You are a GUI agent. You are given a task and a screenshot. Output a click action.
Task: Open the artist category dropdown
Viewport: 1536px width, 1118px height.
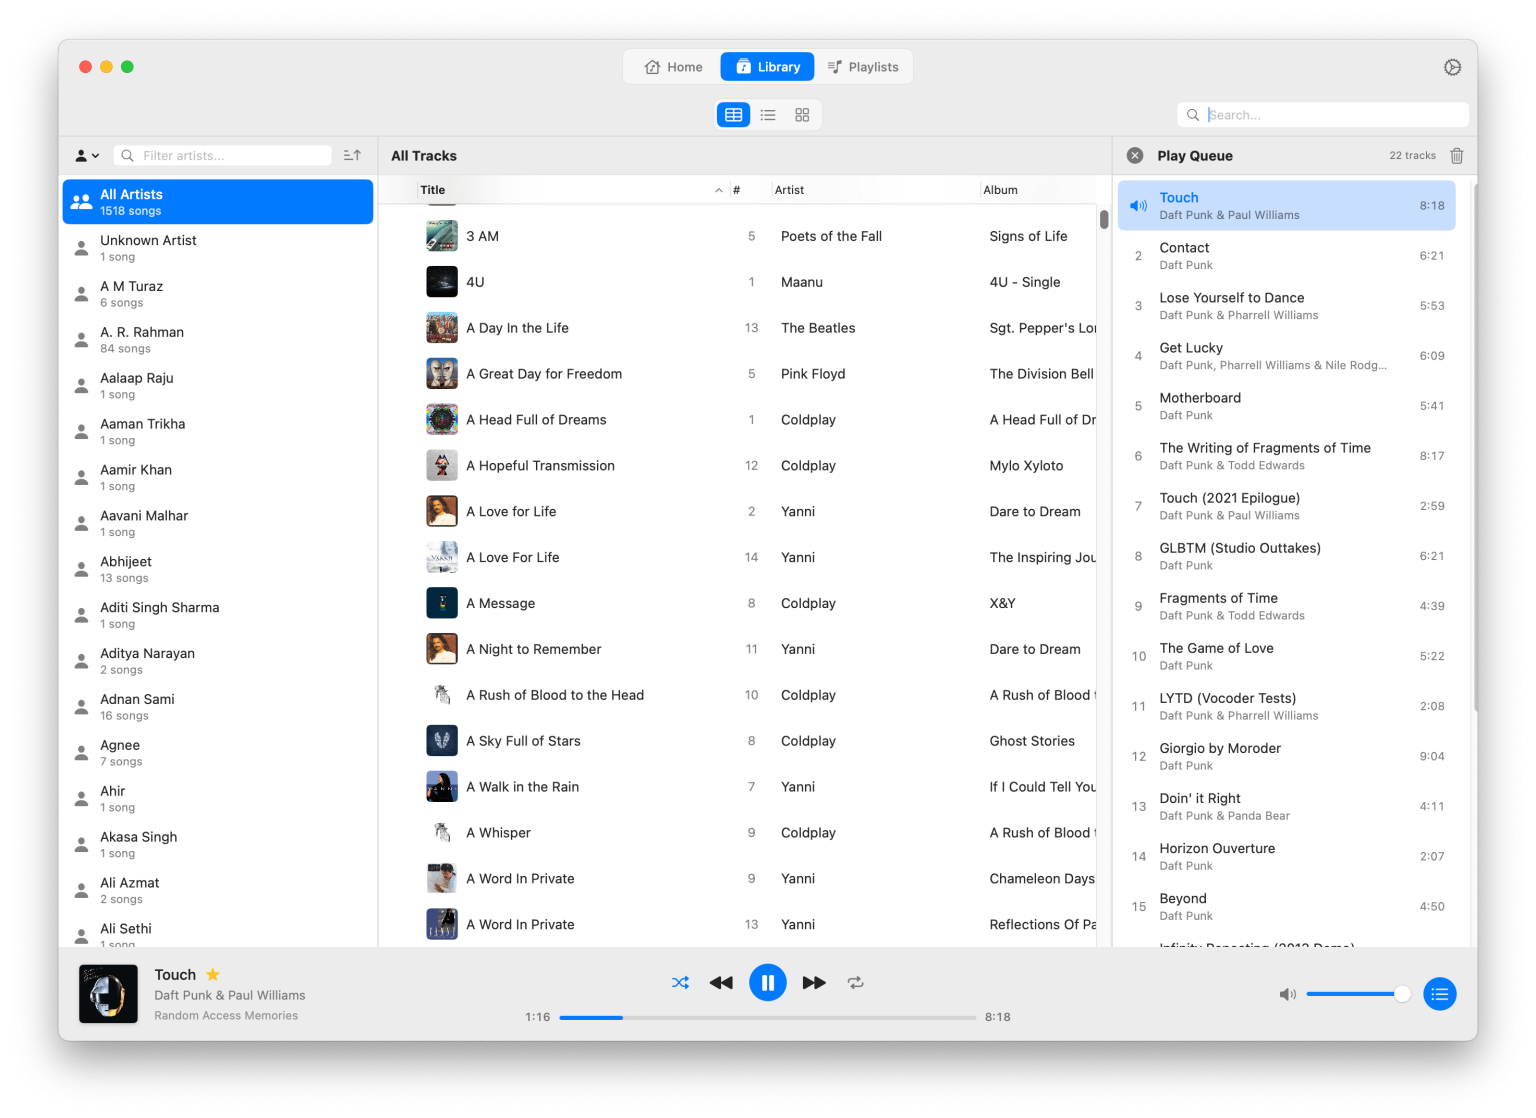tap(87, 156)
